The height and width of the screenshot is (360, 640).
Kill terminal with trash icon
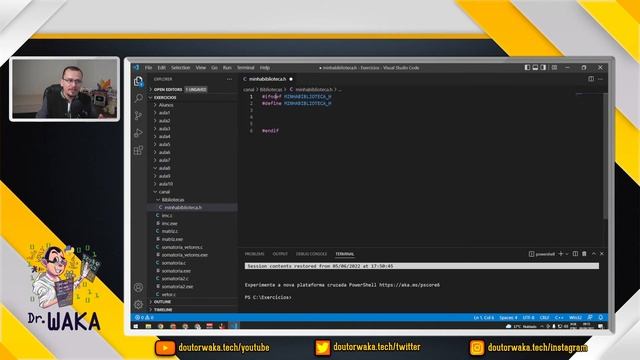coord(584,254)
